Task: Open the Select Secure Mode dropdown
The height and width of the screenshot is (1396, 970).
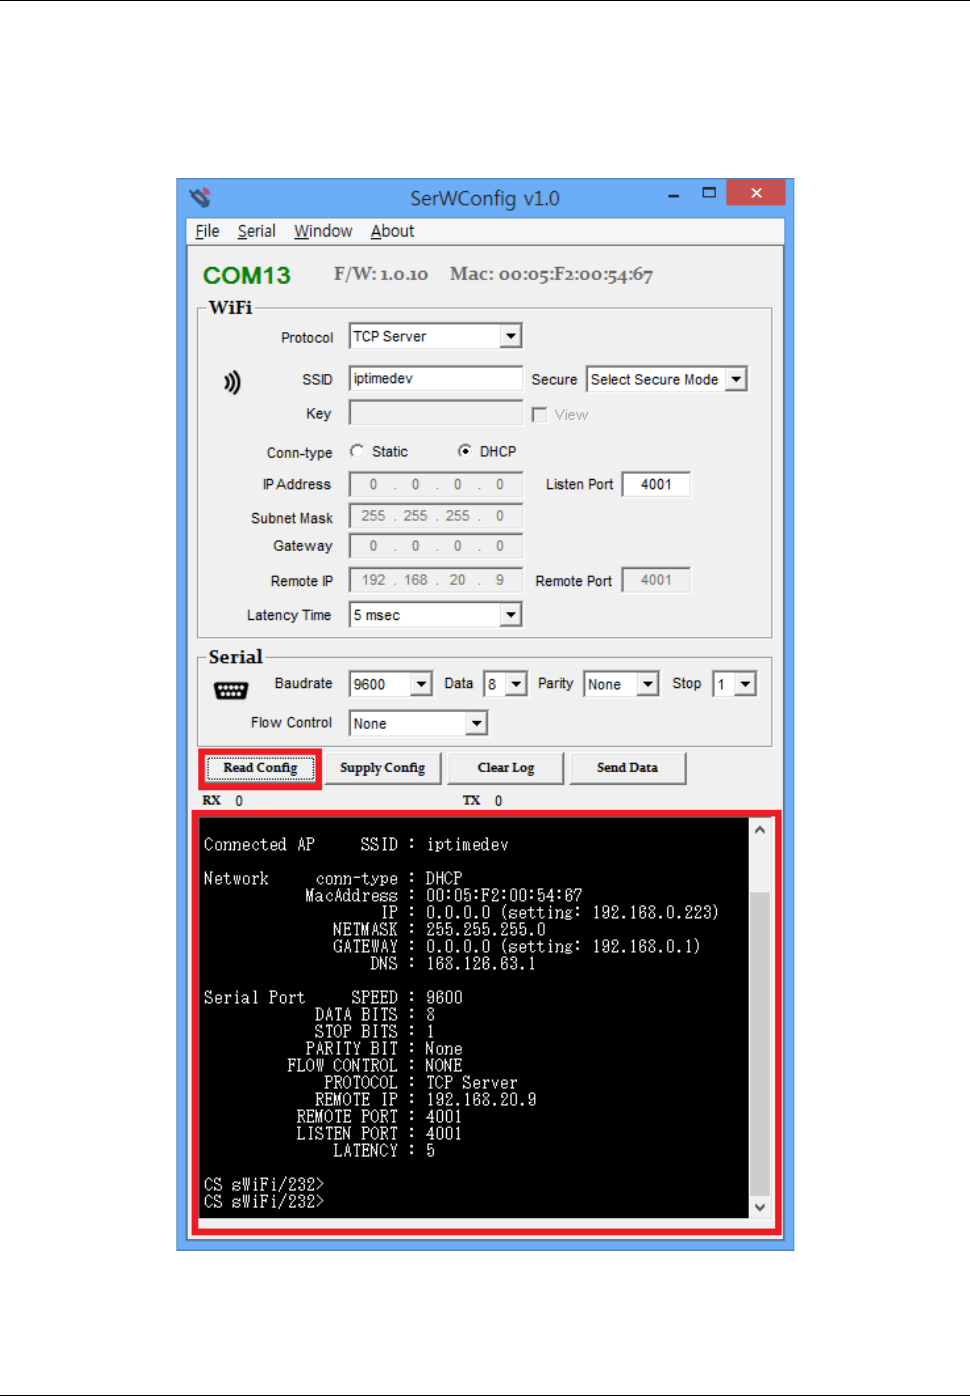Action: [736, 379]
